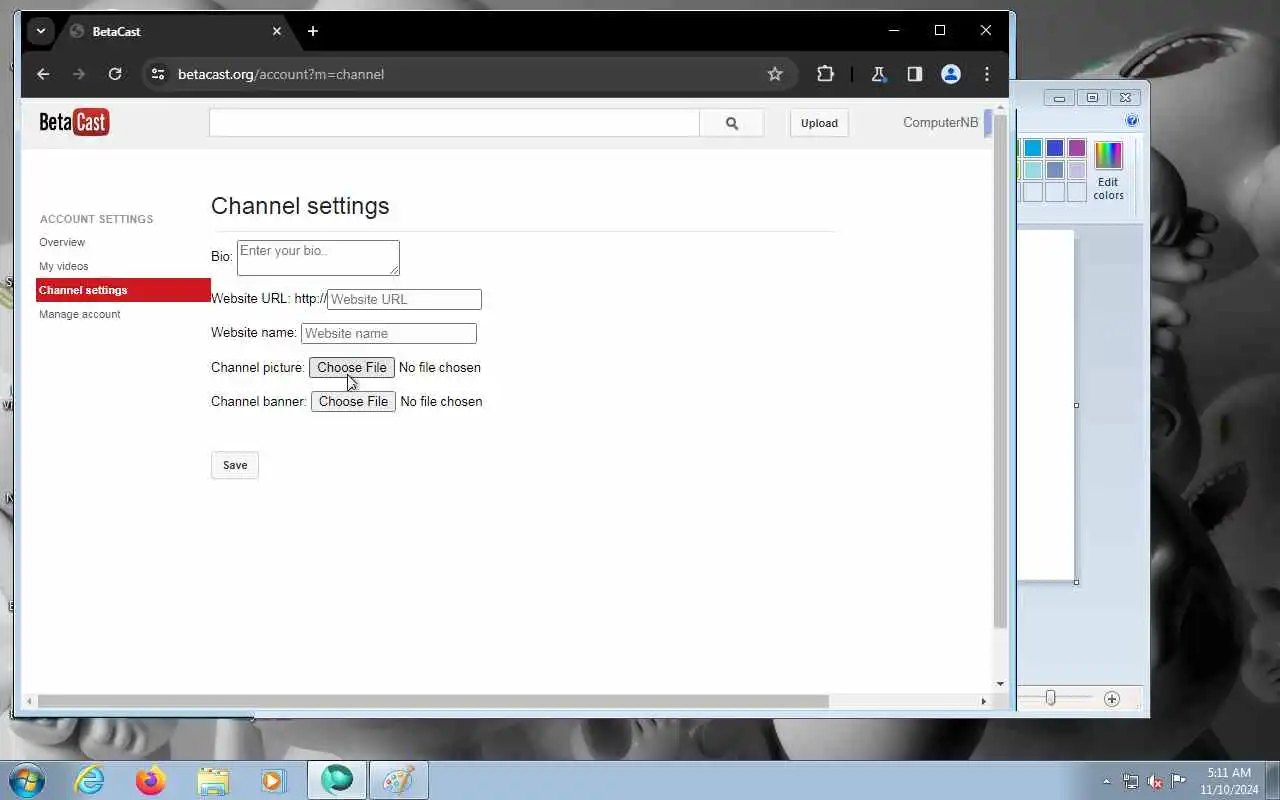Click the Website name input field
Viewport: 1280px width, 800px height.
(x=389, y=333)
